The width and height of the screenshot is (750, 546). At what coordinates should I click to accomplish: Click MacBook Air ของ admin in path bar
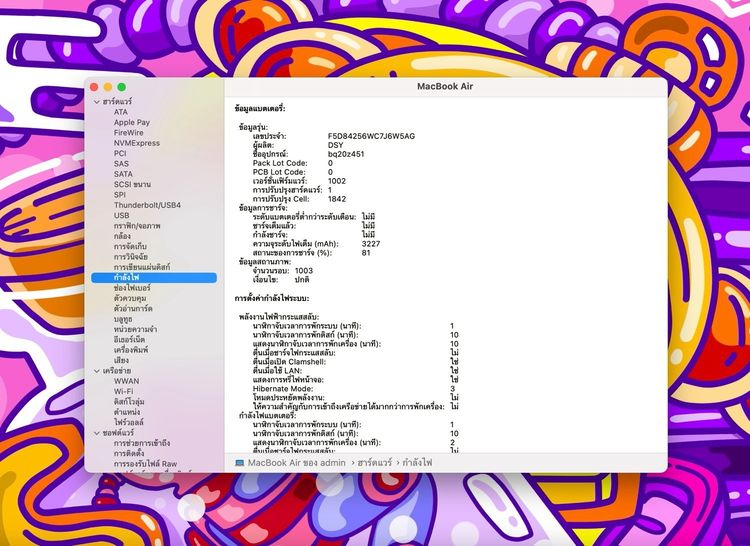click(296, 463)
